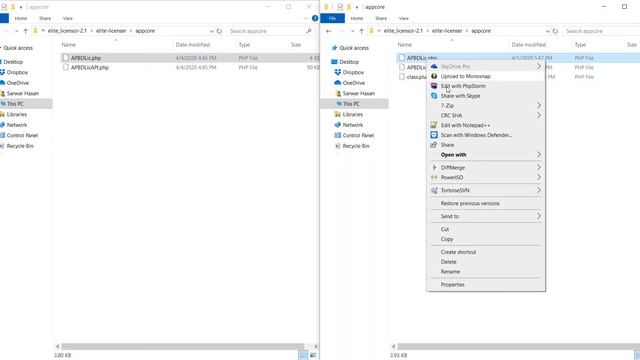
Task: Open recent locations dropdown in left window
Action: pyautogui.click(x=16, y=31)
